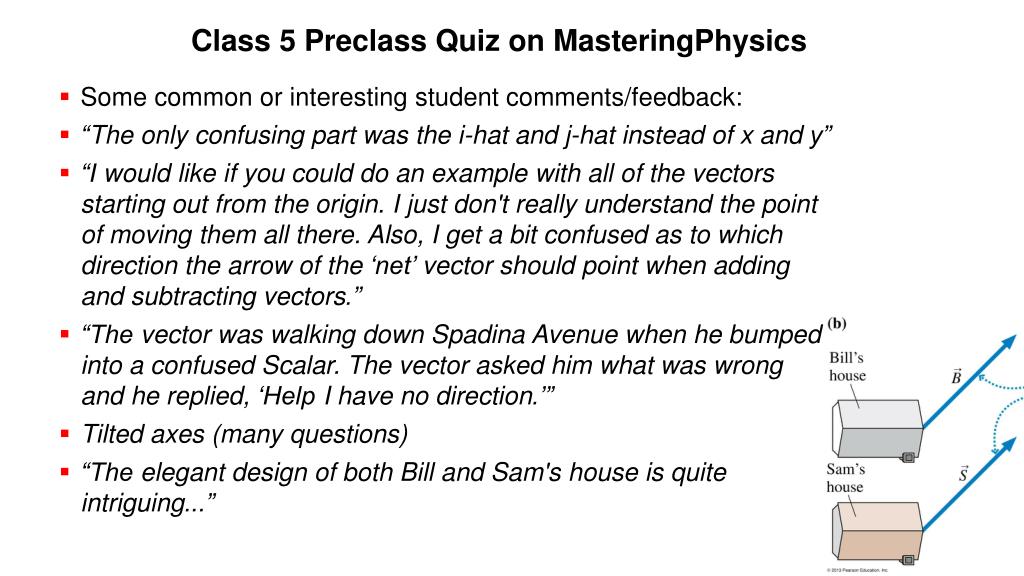The height and width of the screenshot is (576, 1024).
Task: Click the vector S label
Action: click(x=963, y=473)
